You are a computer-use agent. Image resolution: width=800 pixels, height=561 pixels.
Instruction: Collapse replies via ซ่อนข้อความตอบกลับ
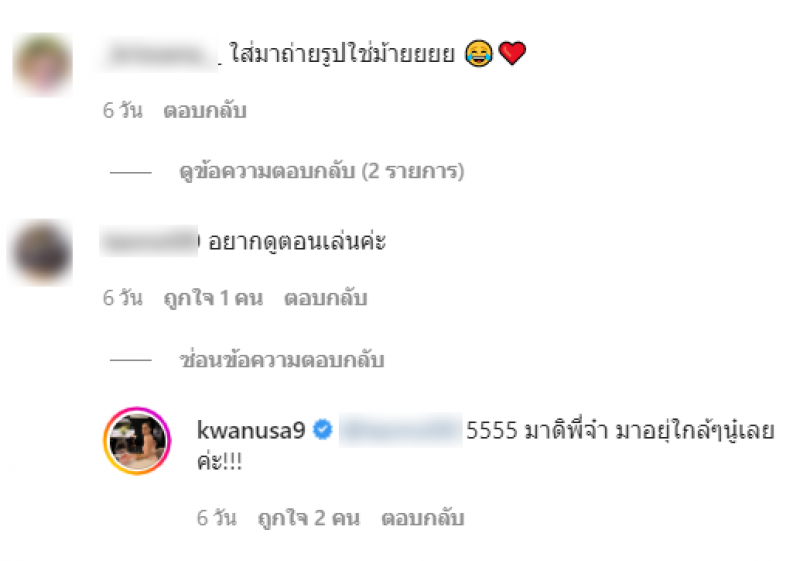(x=282, y=360)
